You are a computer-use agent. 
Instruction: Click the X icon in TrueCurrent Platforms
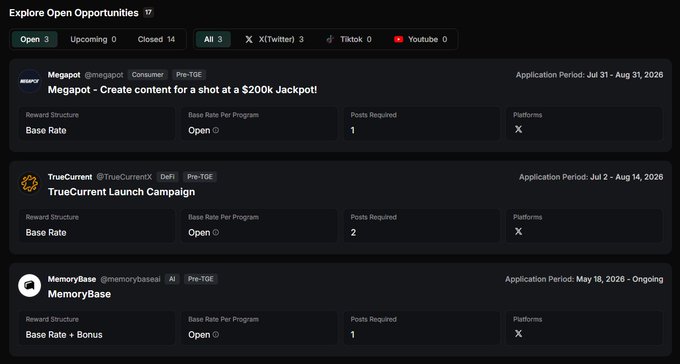518,232
